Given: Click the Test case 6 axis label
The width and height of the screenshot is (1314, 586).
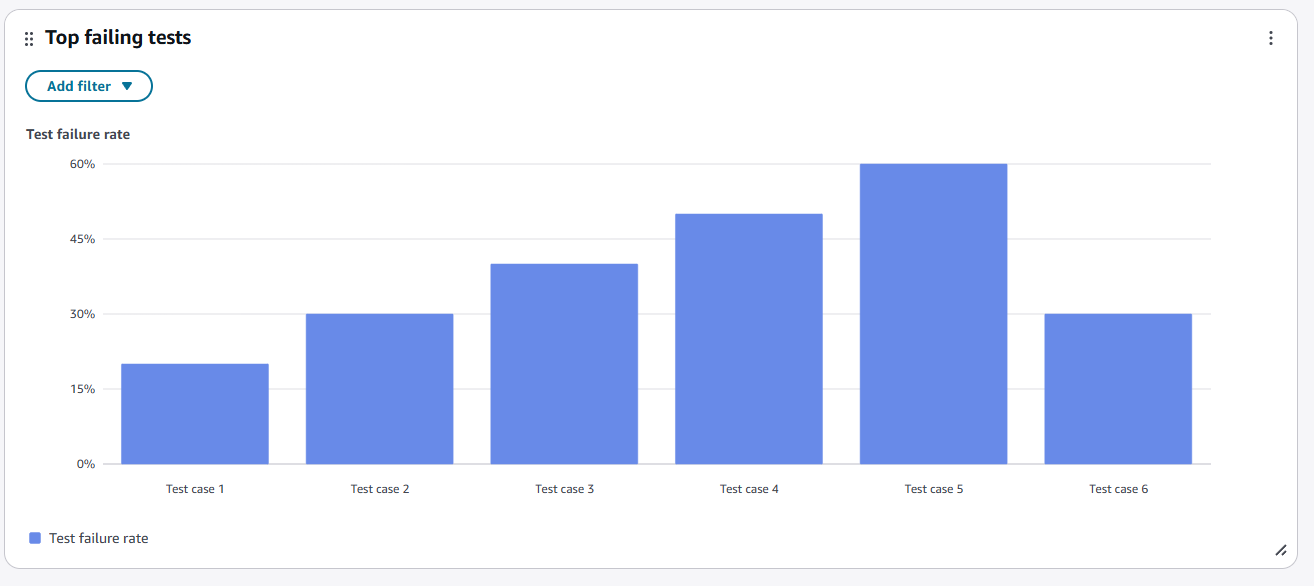Looking at the screenshot, I should [1118, 489].
